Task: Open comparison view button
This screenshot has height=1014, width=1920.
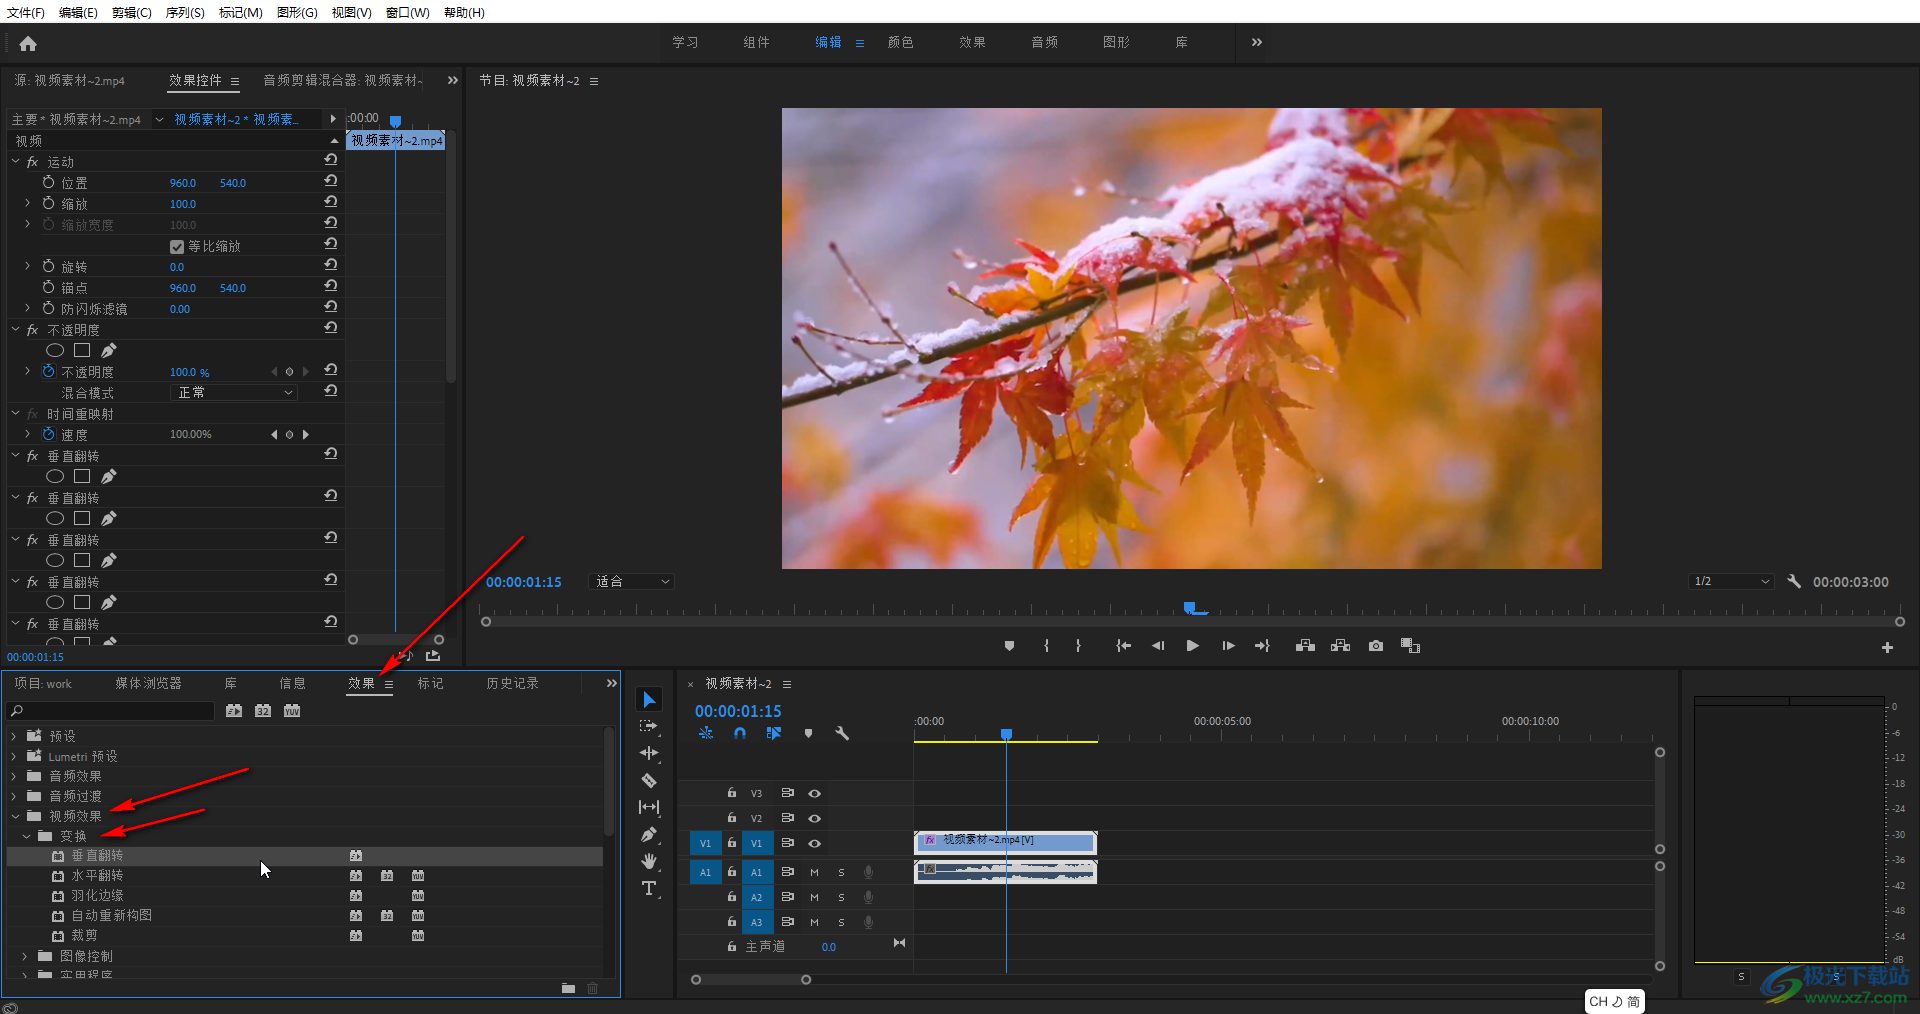Action: coord(1410,646)
